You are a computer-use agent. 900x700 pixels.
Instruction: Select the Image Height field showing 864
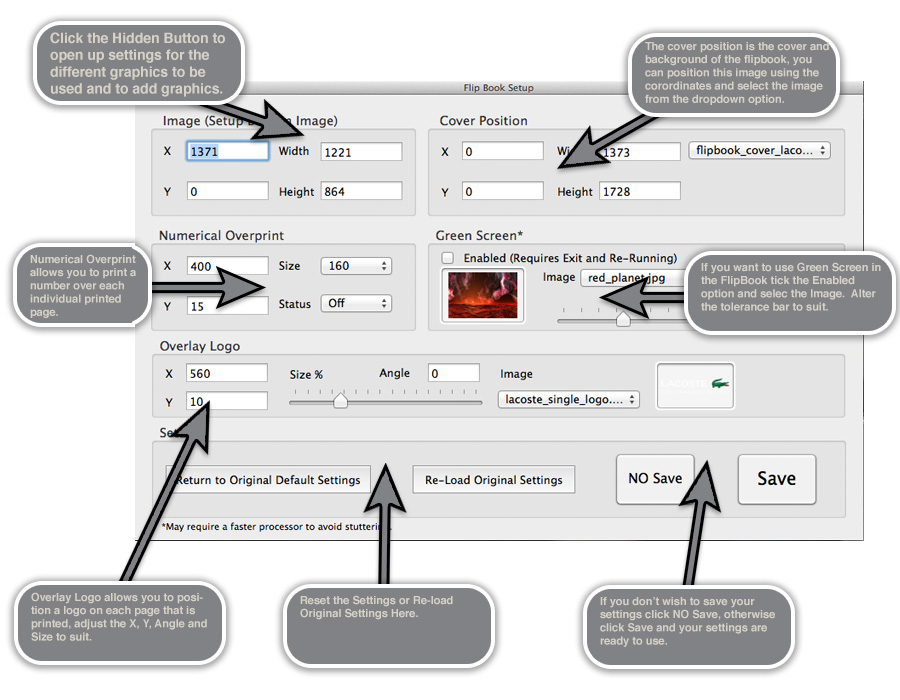(x=361, y=191)
